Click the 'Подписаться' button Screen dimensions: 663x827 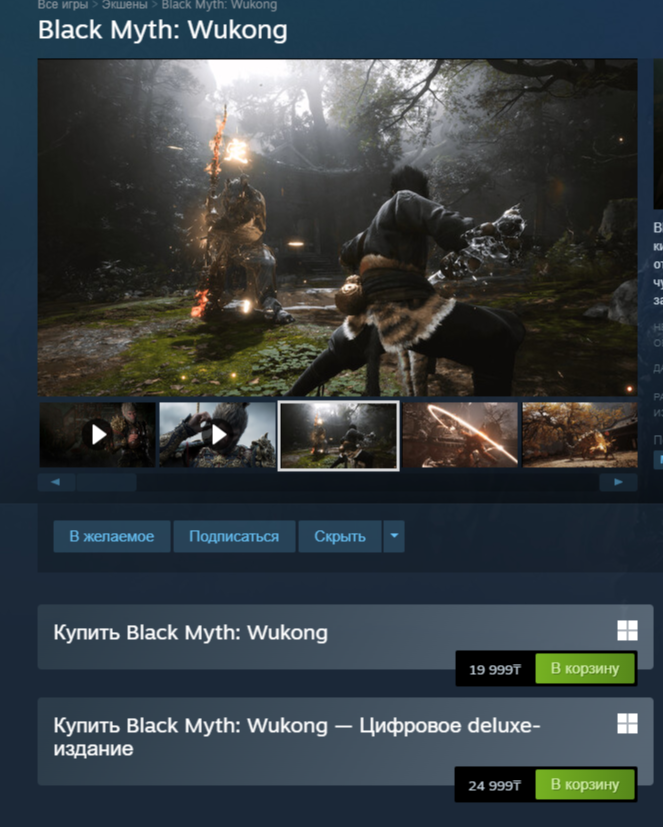pos(234,536)
